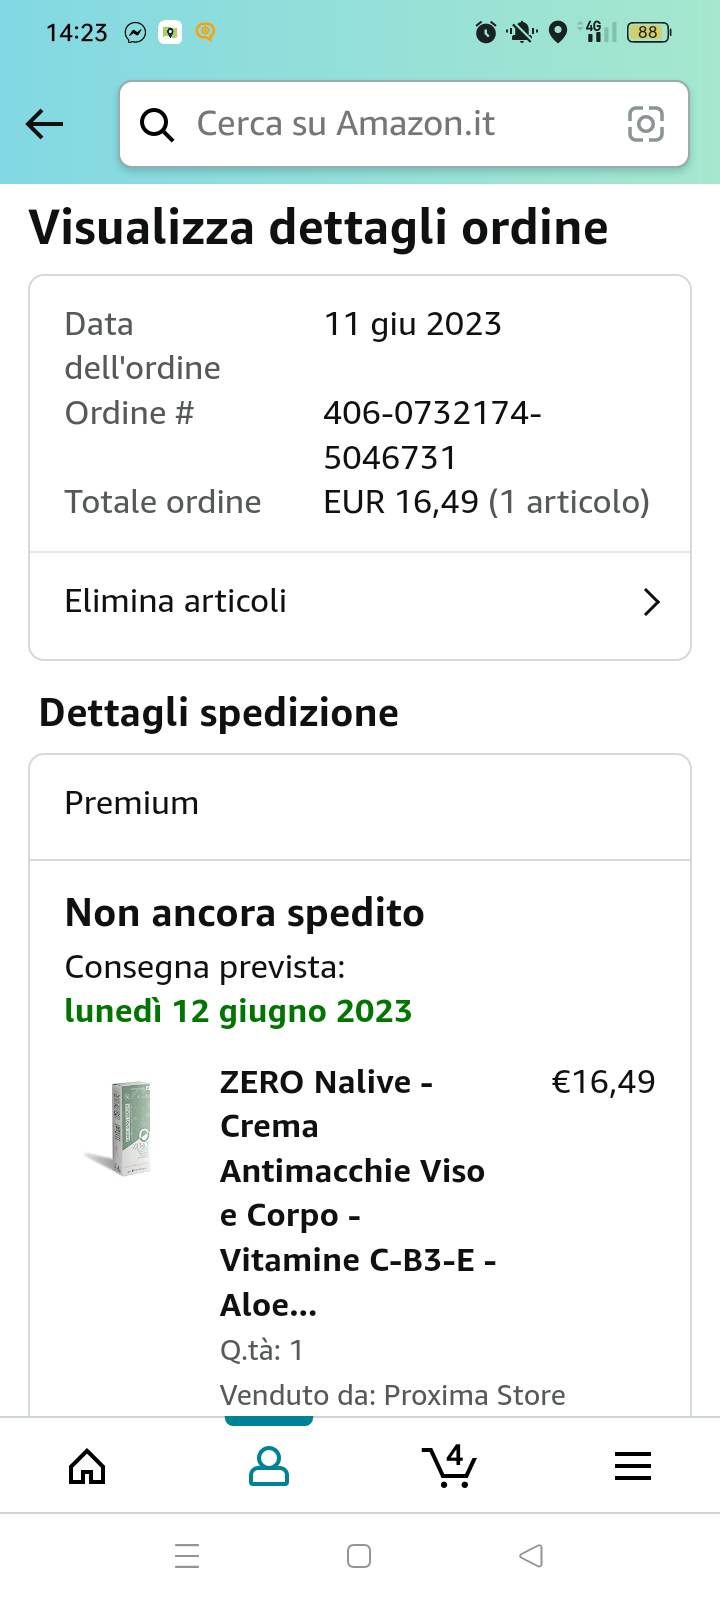Tap the Proxima Store seller link
This screenshot has height=1600, width=720.
click(x=475, y=1395)
